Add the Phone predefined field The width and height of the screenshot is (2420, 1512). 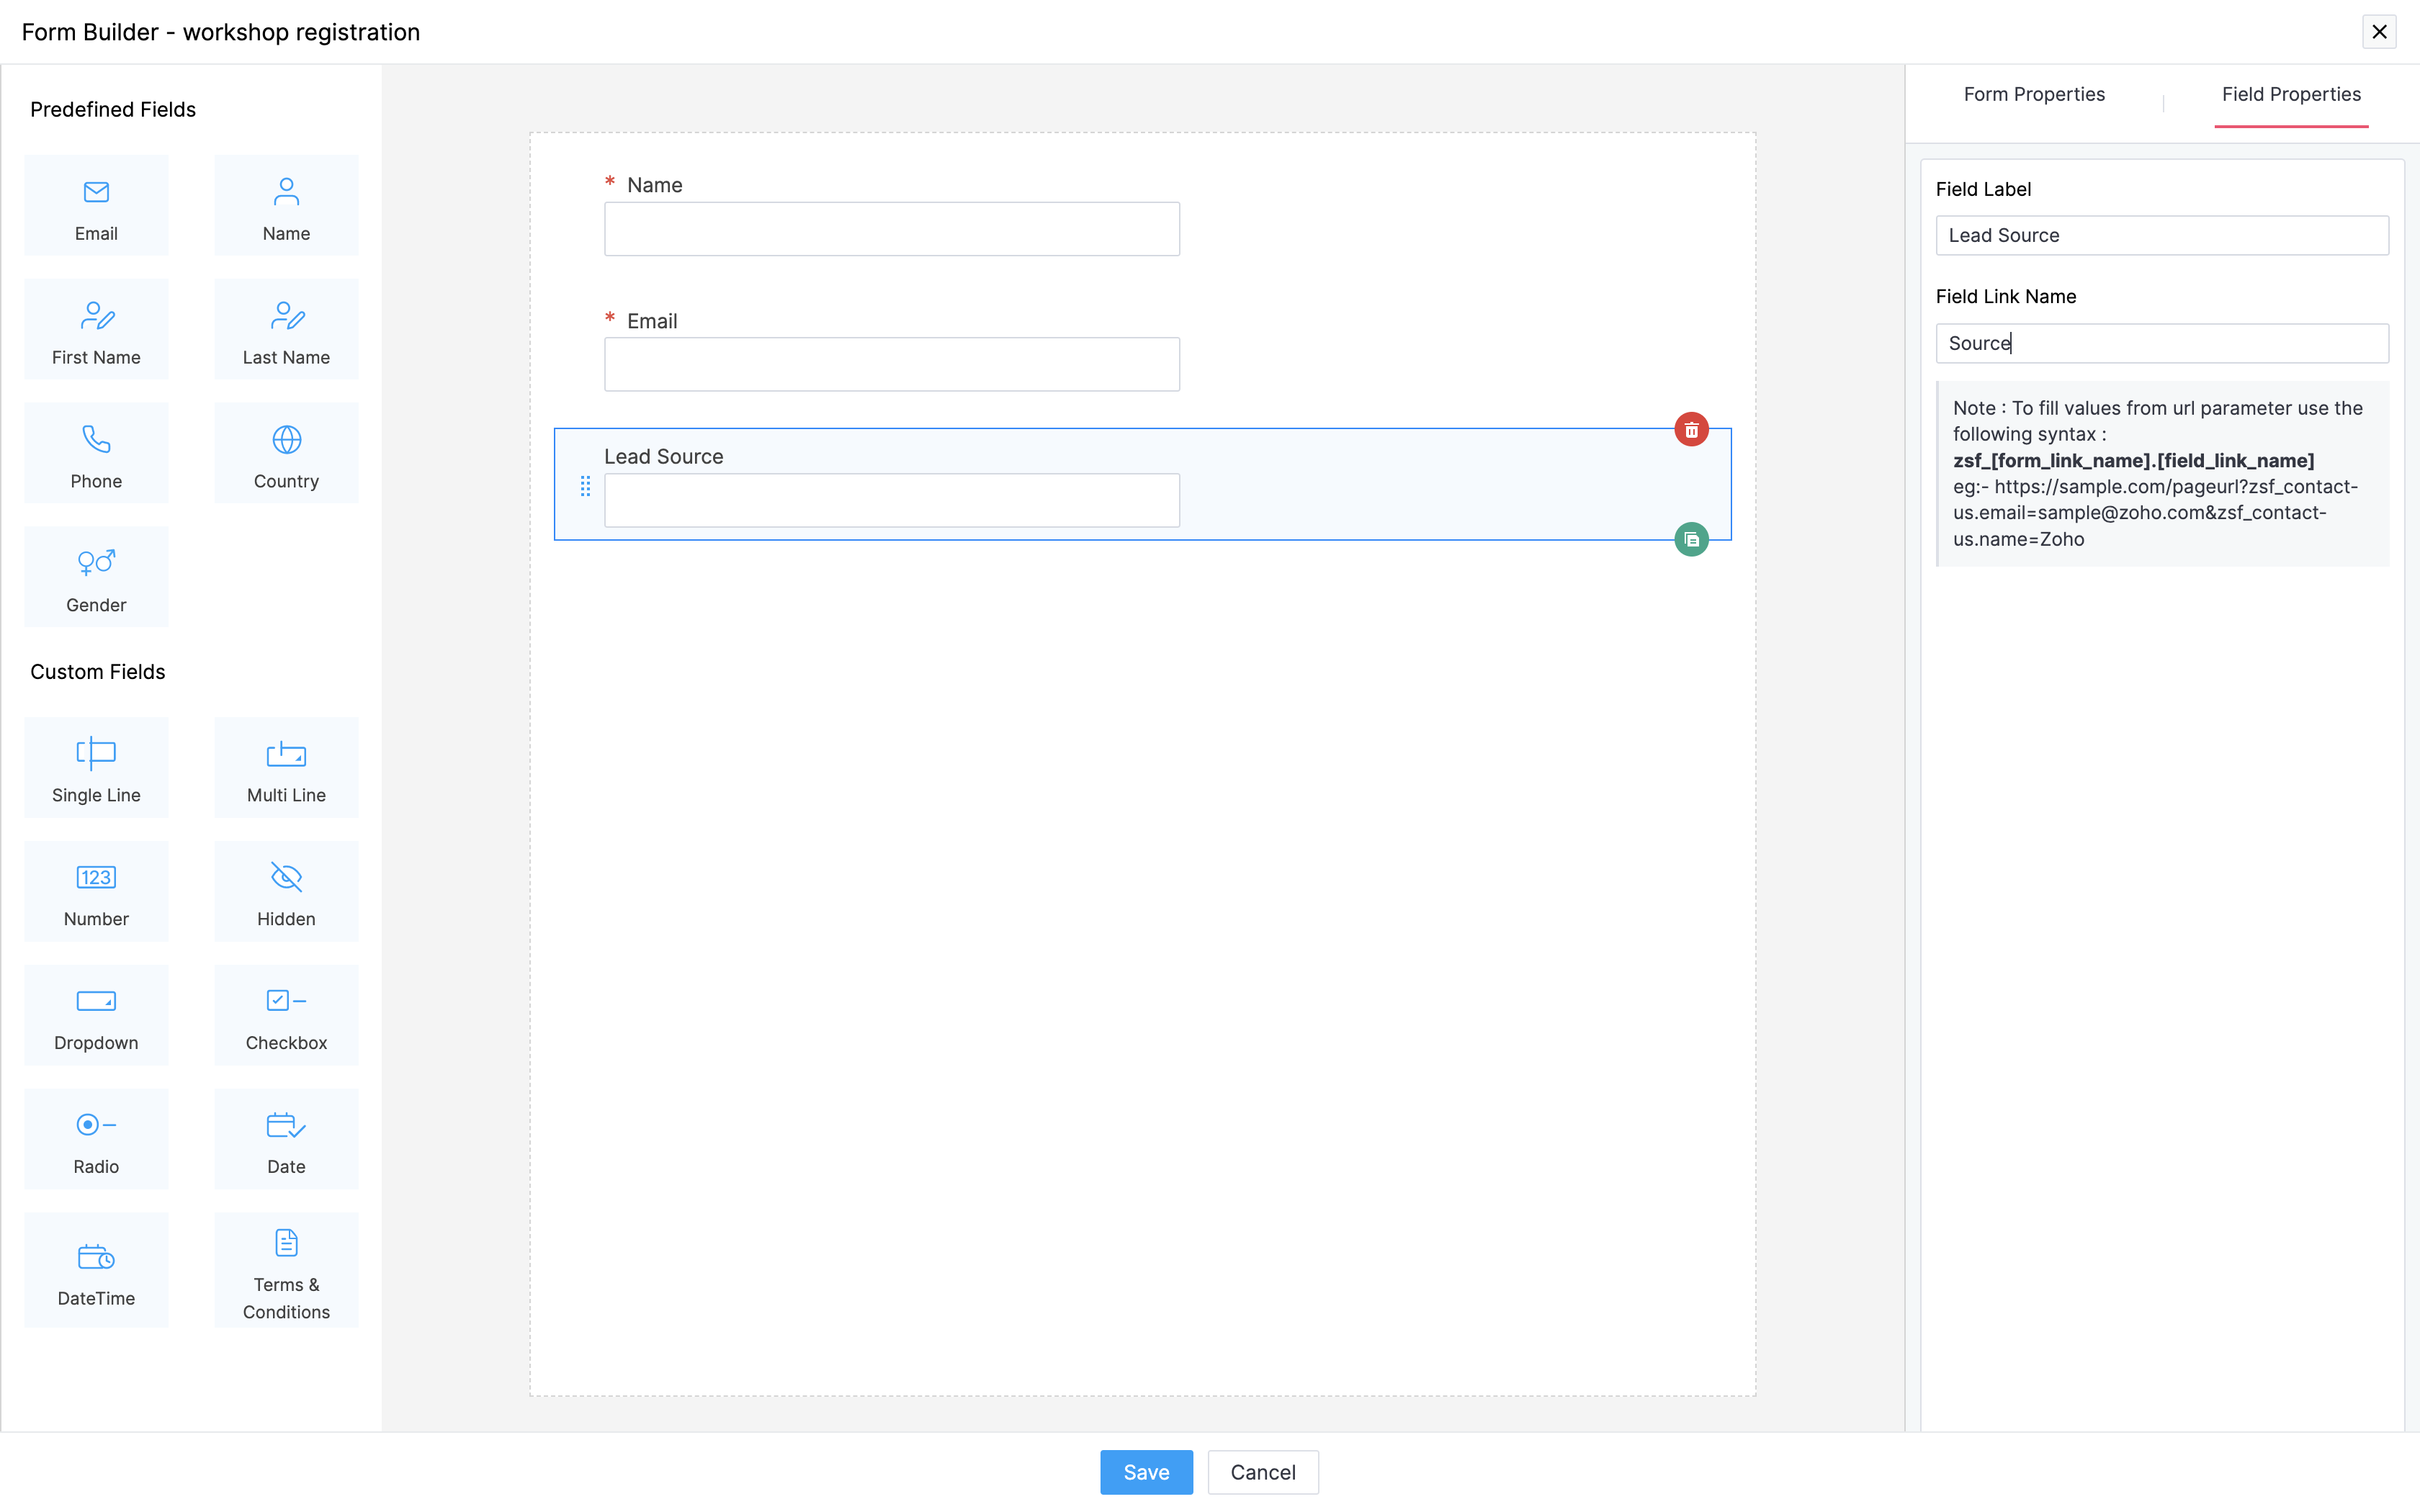(96, 453)
